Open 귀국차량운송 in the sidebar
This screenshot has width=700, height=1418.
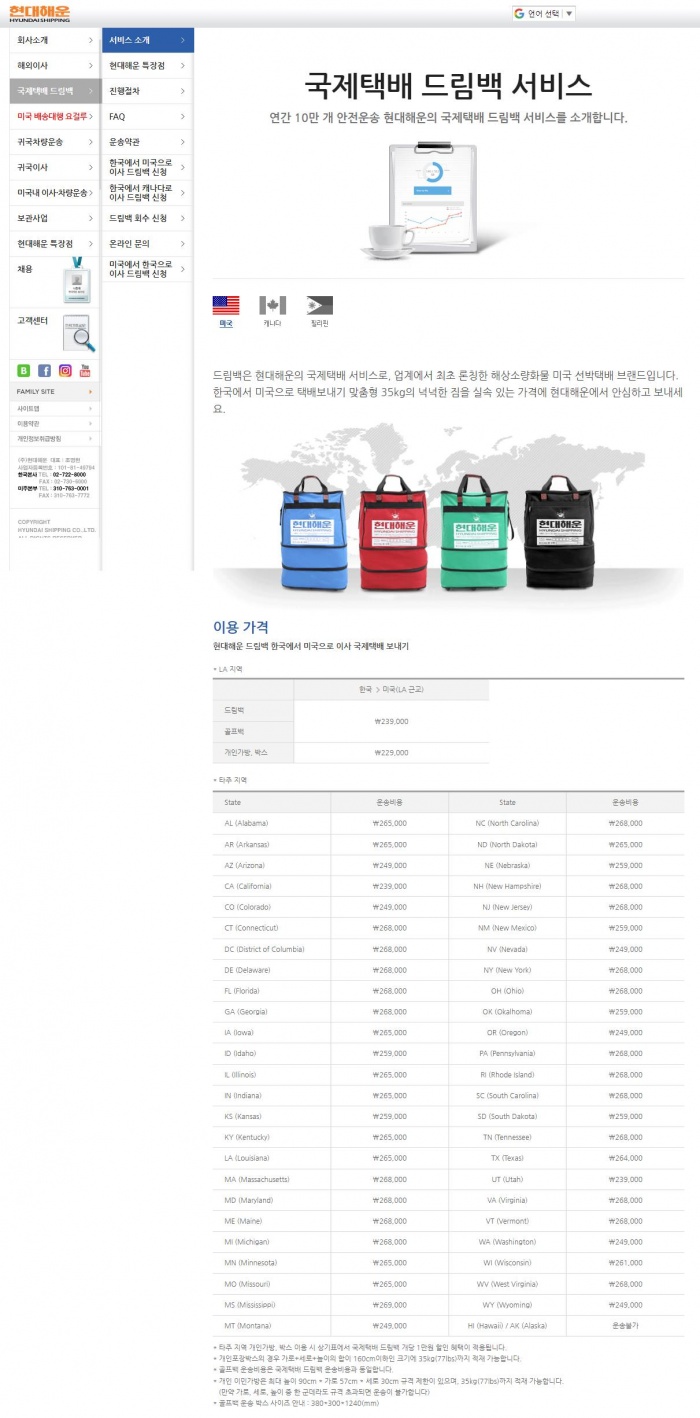[x=55, y=142]
